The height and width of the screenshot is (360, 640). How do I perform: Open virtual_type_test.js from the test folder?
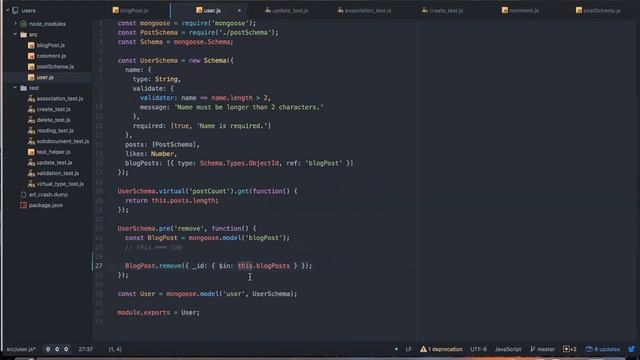point(60,184)
